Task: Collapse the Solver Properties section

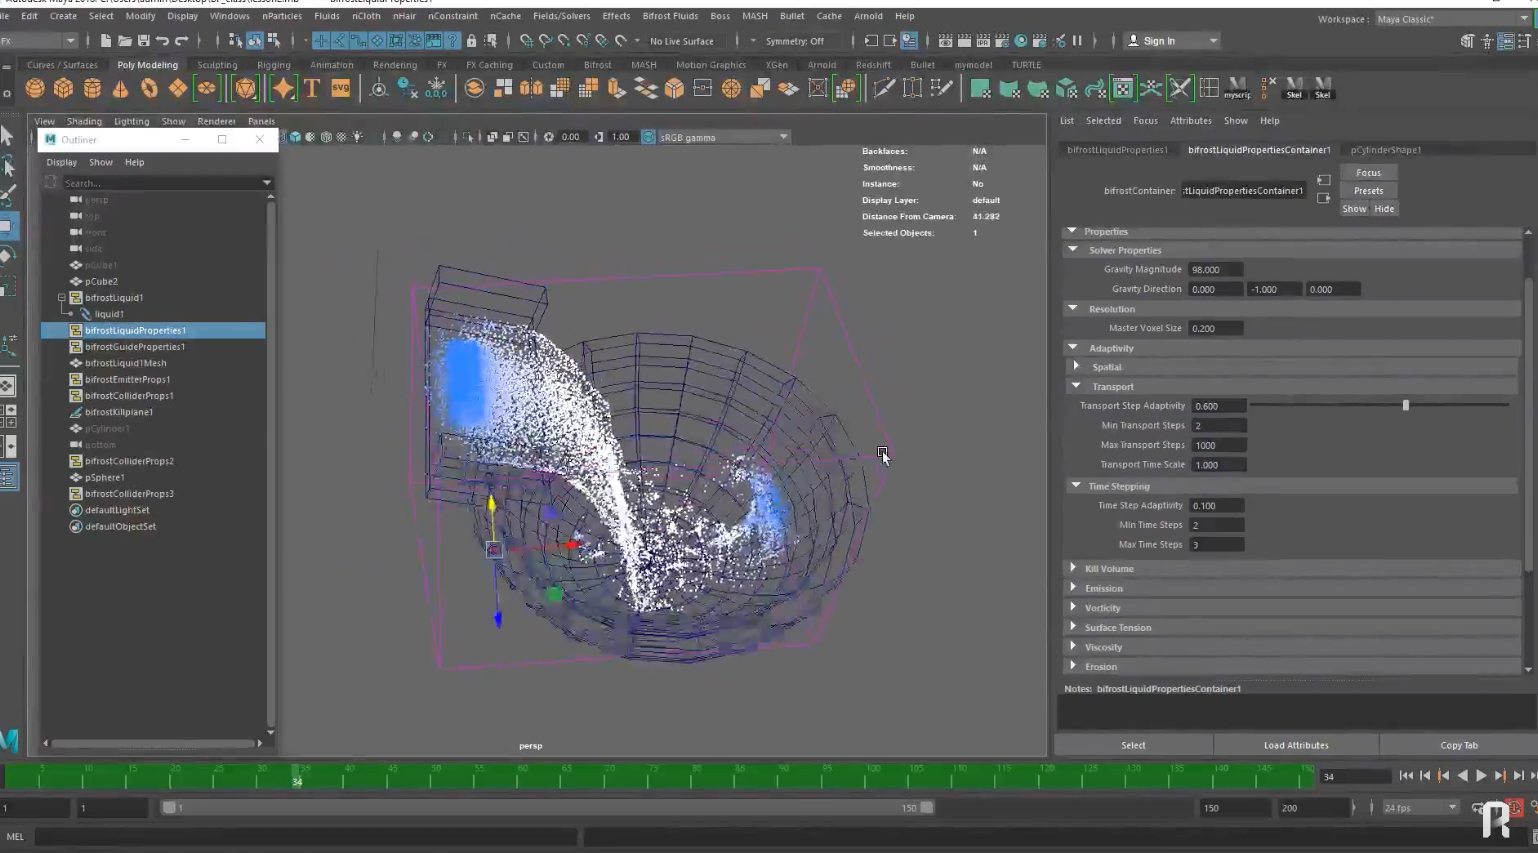Action: [1073, 250]
